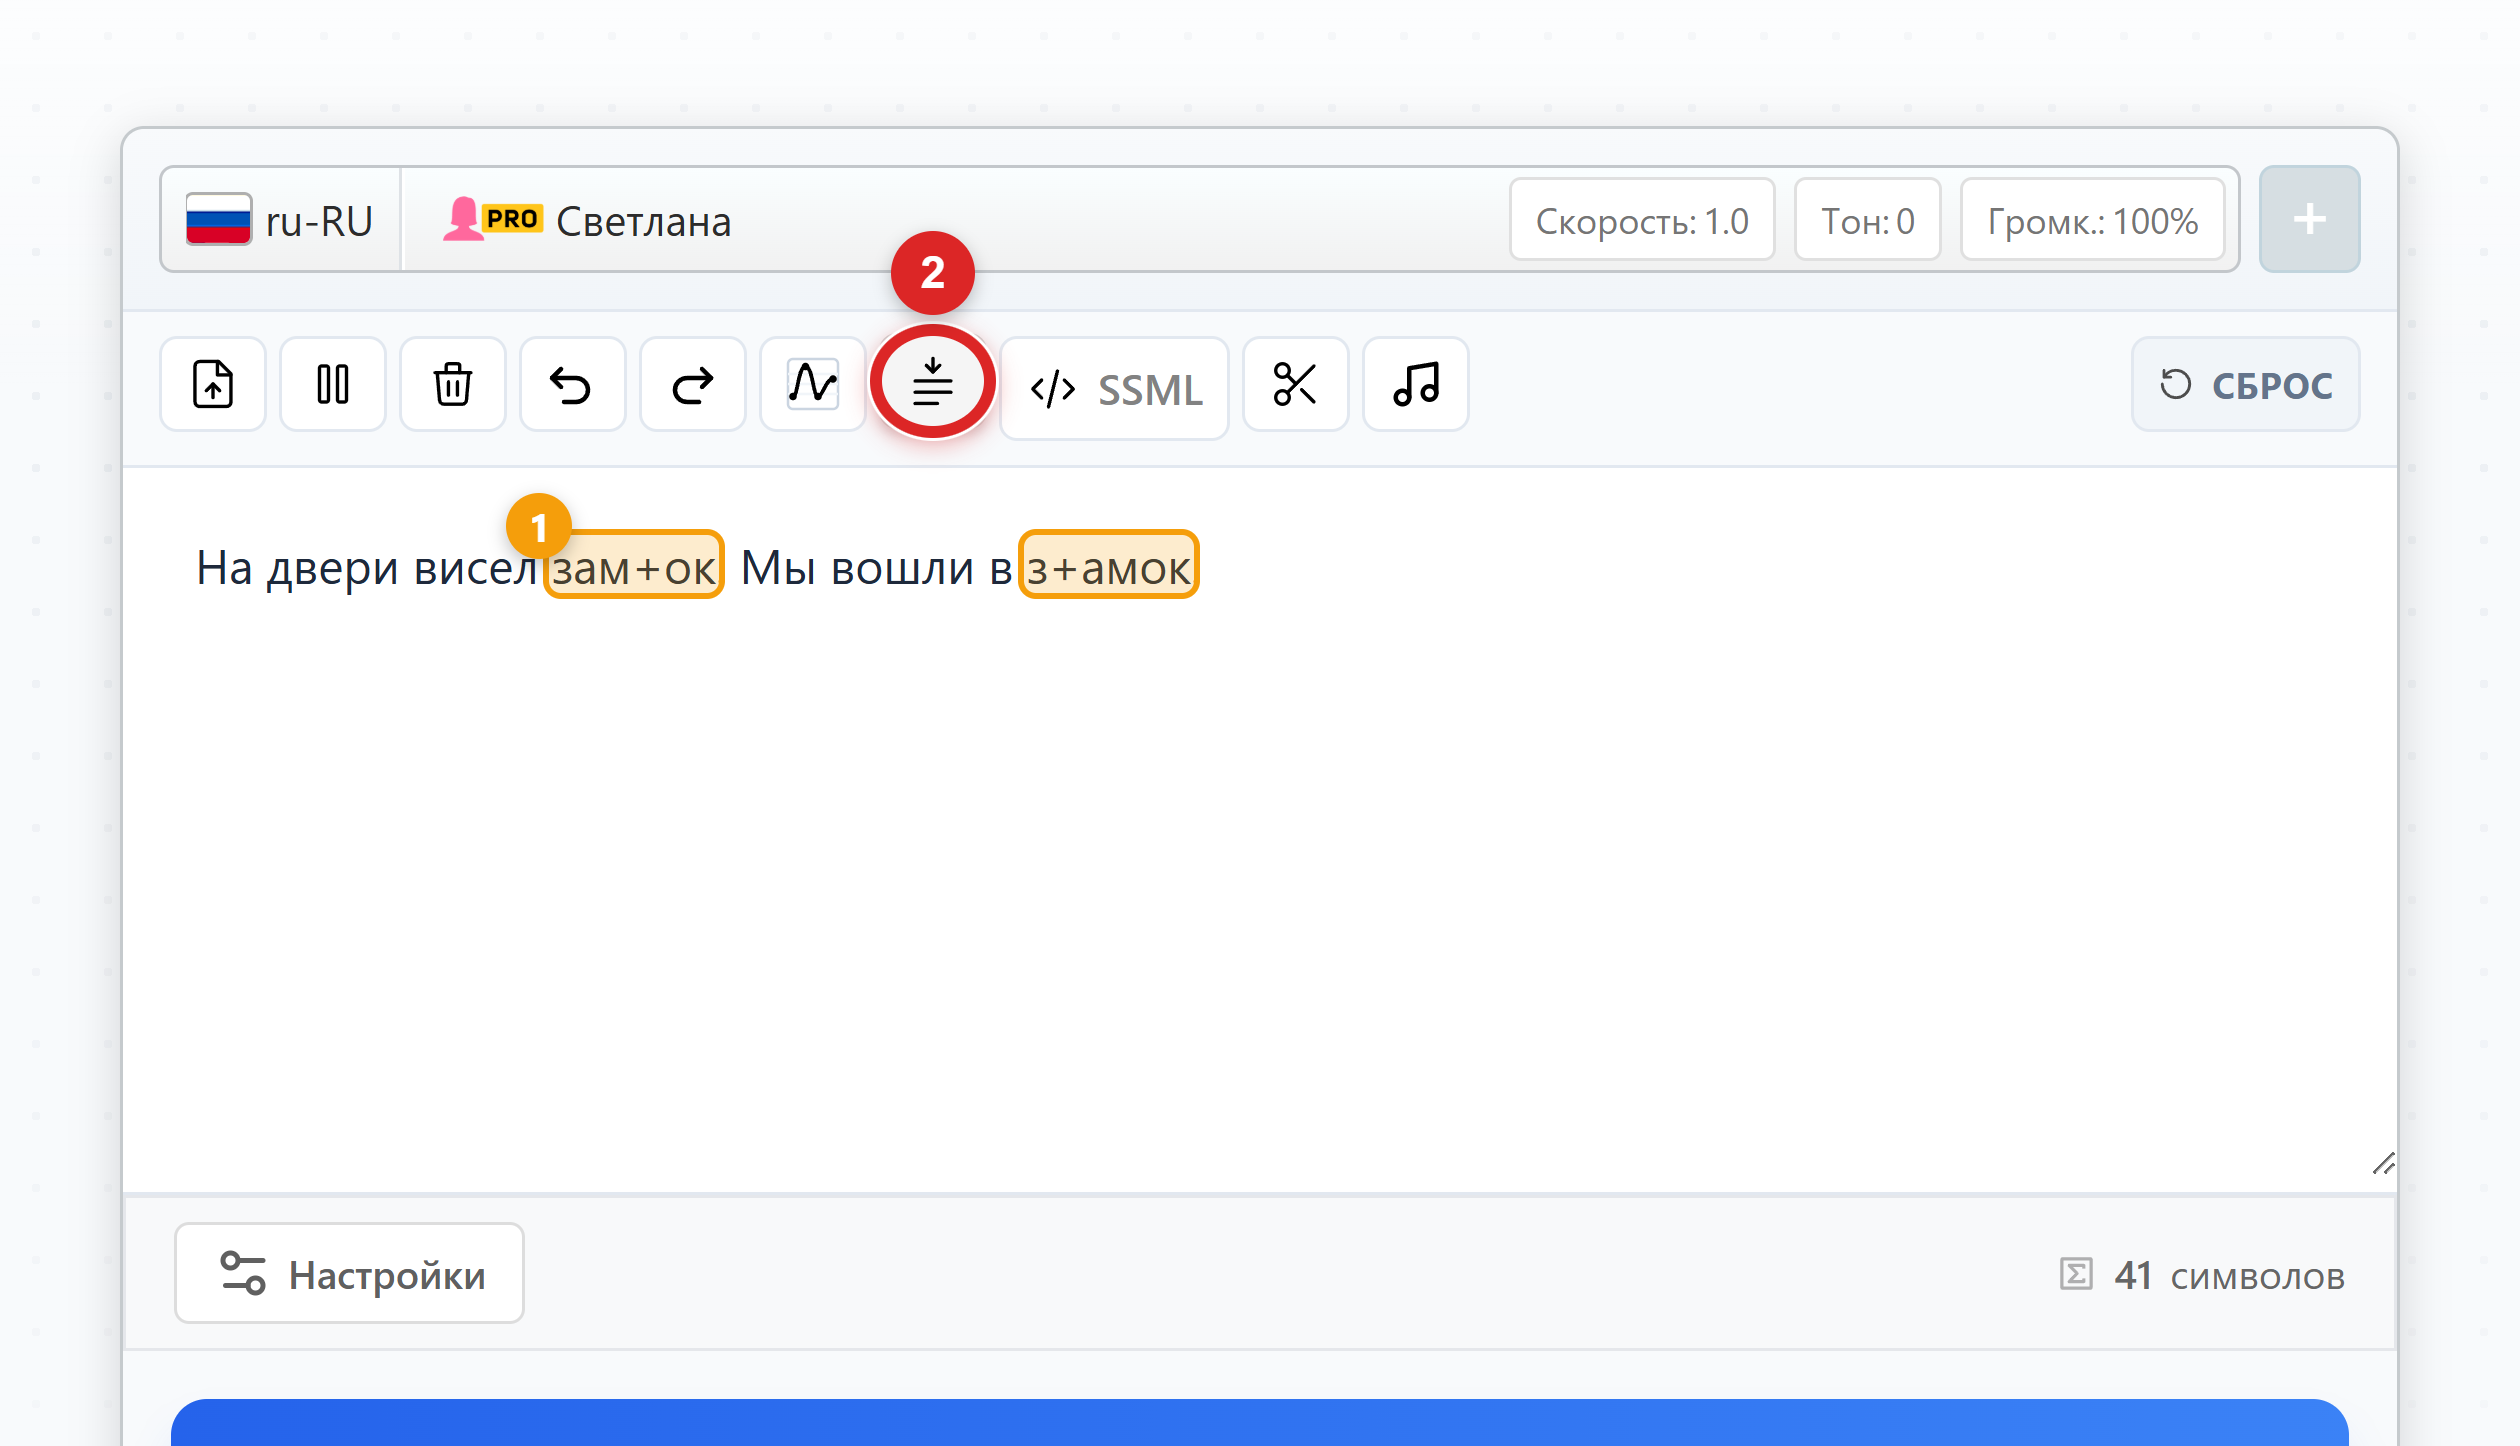
Task: Click the sigma symbol count icon
Action: coord(2076,1274)
